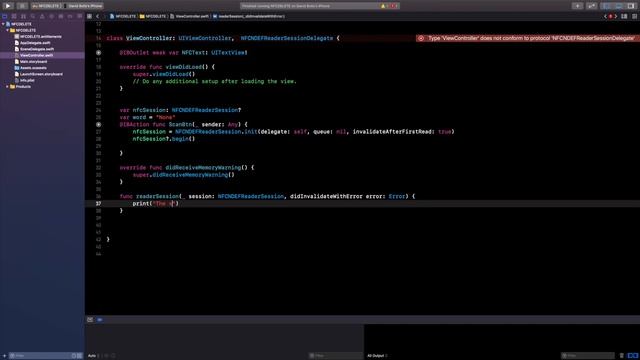Expand the Products folder
This screenshot has width=640, height=360.
point(8,87)
